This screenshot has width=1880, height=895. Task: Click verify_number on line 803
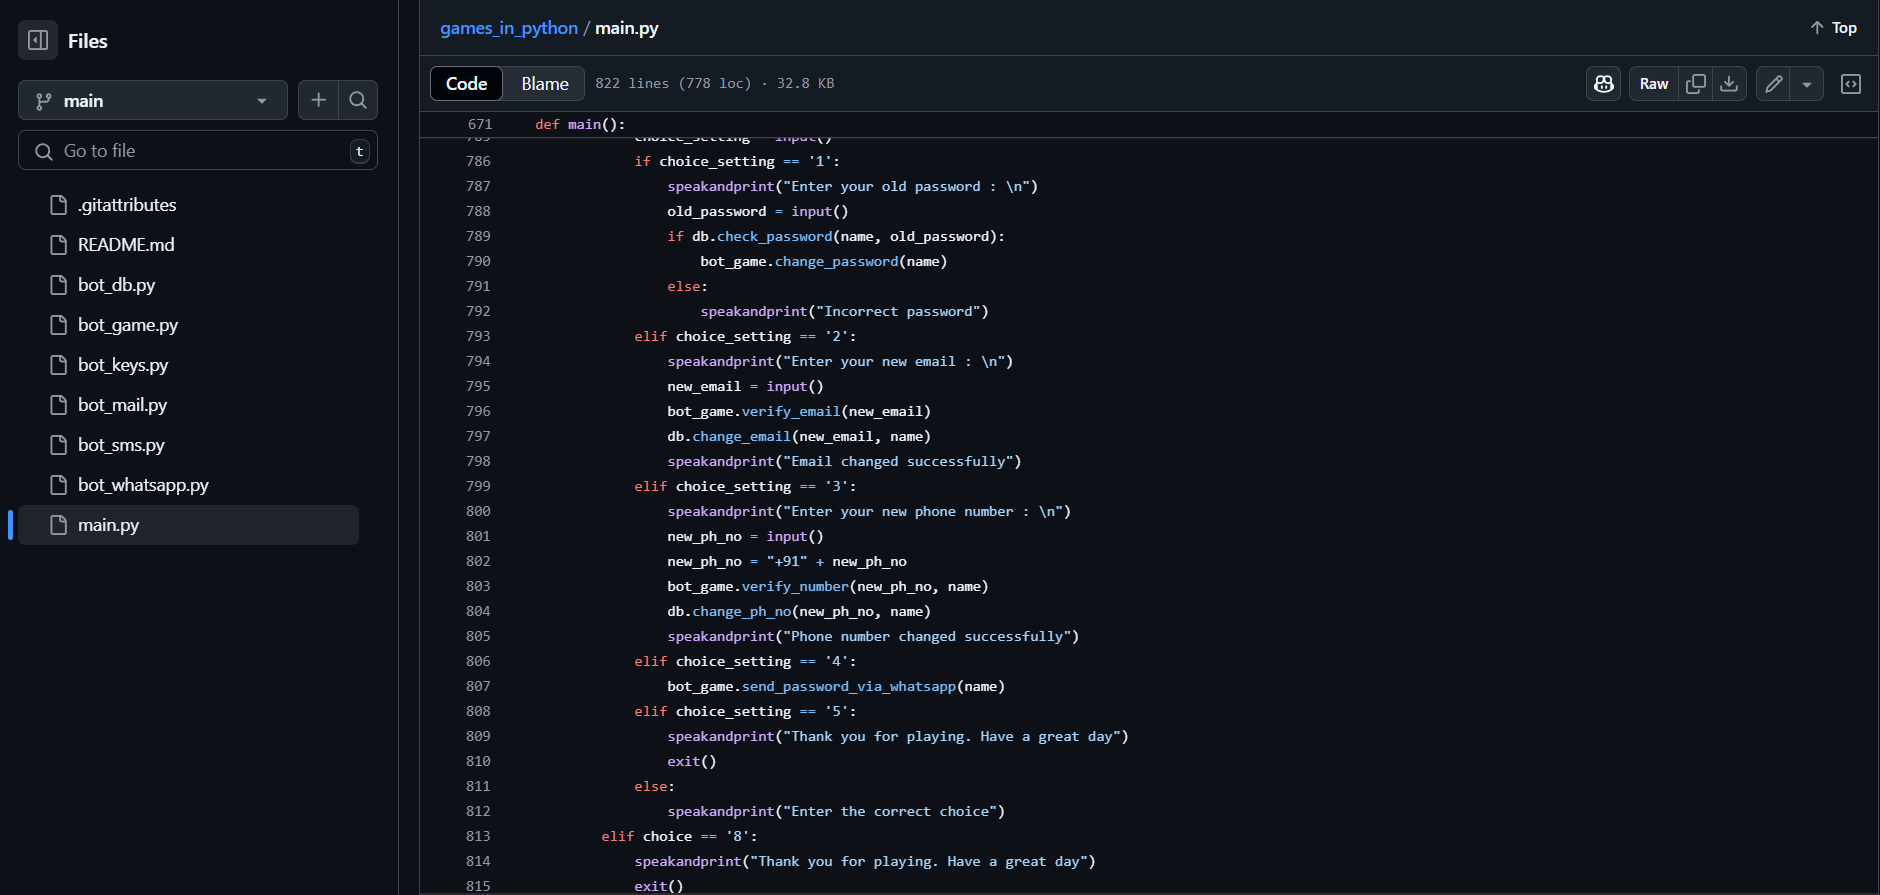[x=795, y=586]
